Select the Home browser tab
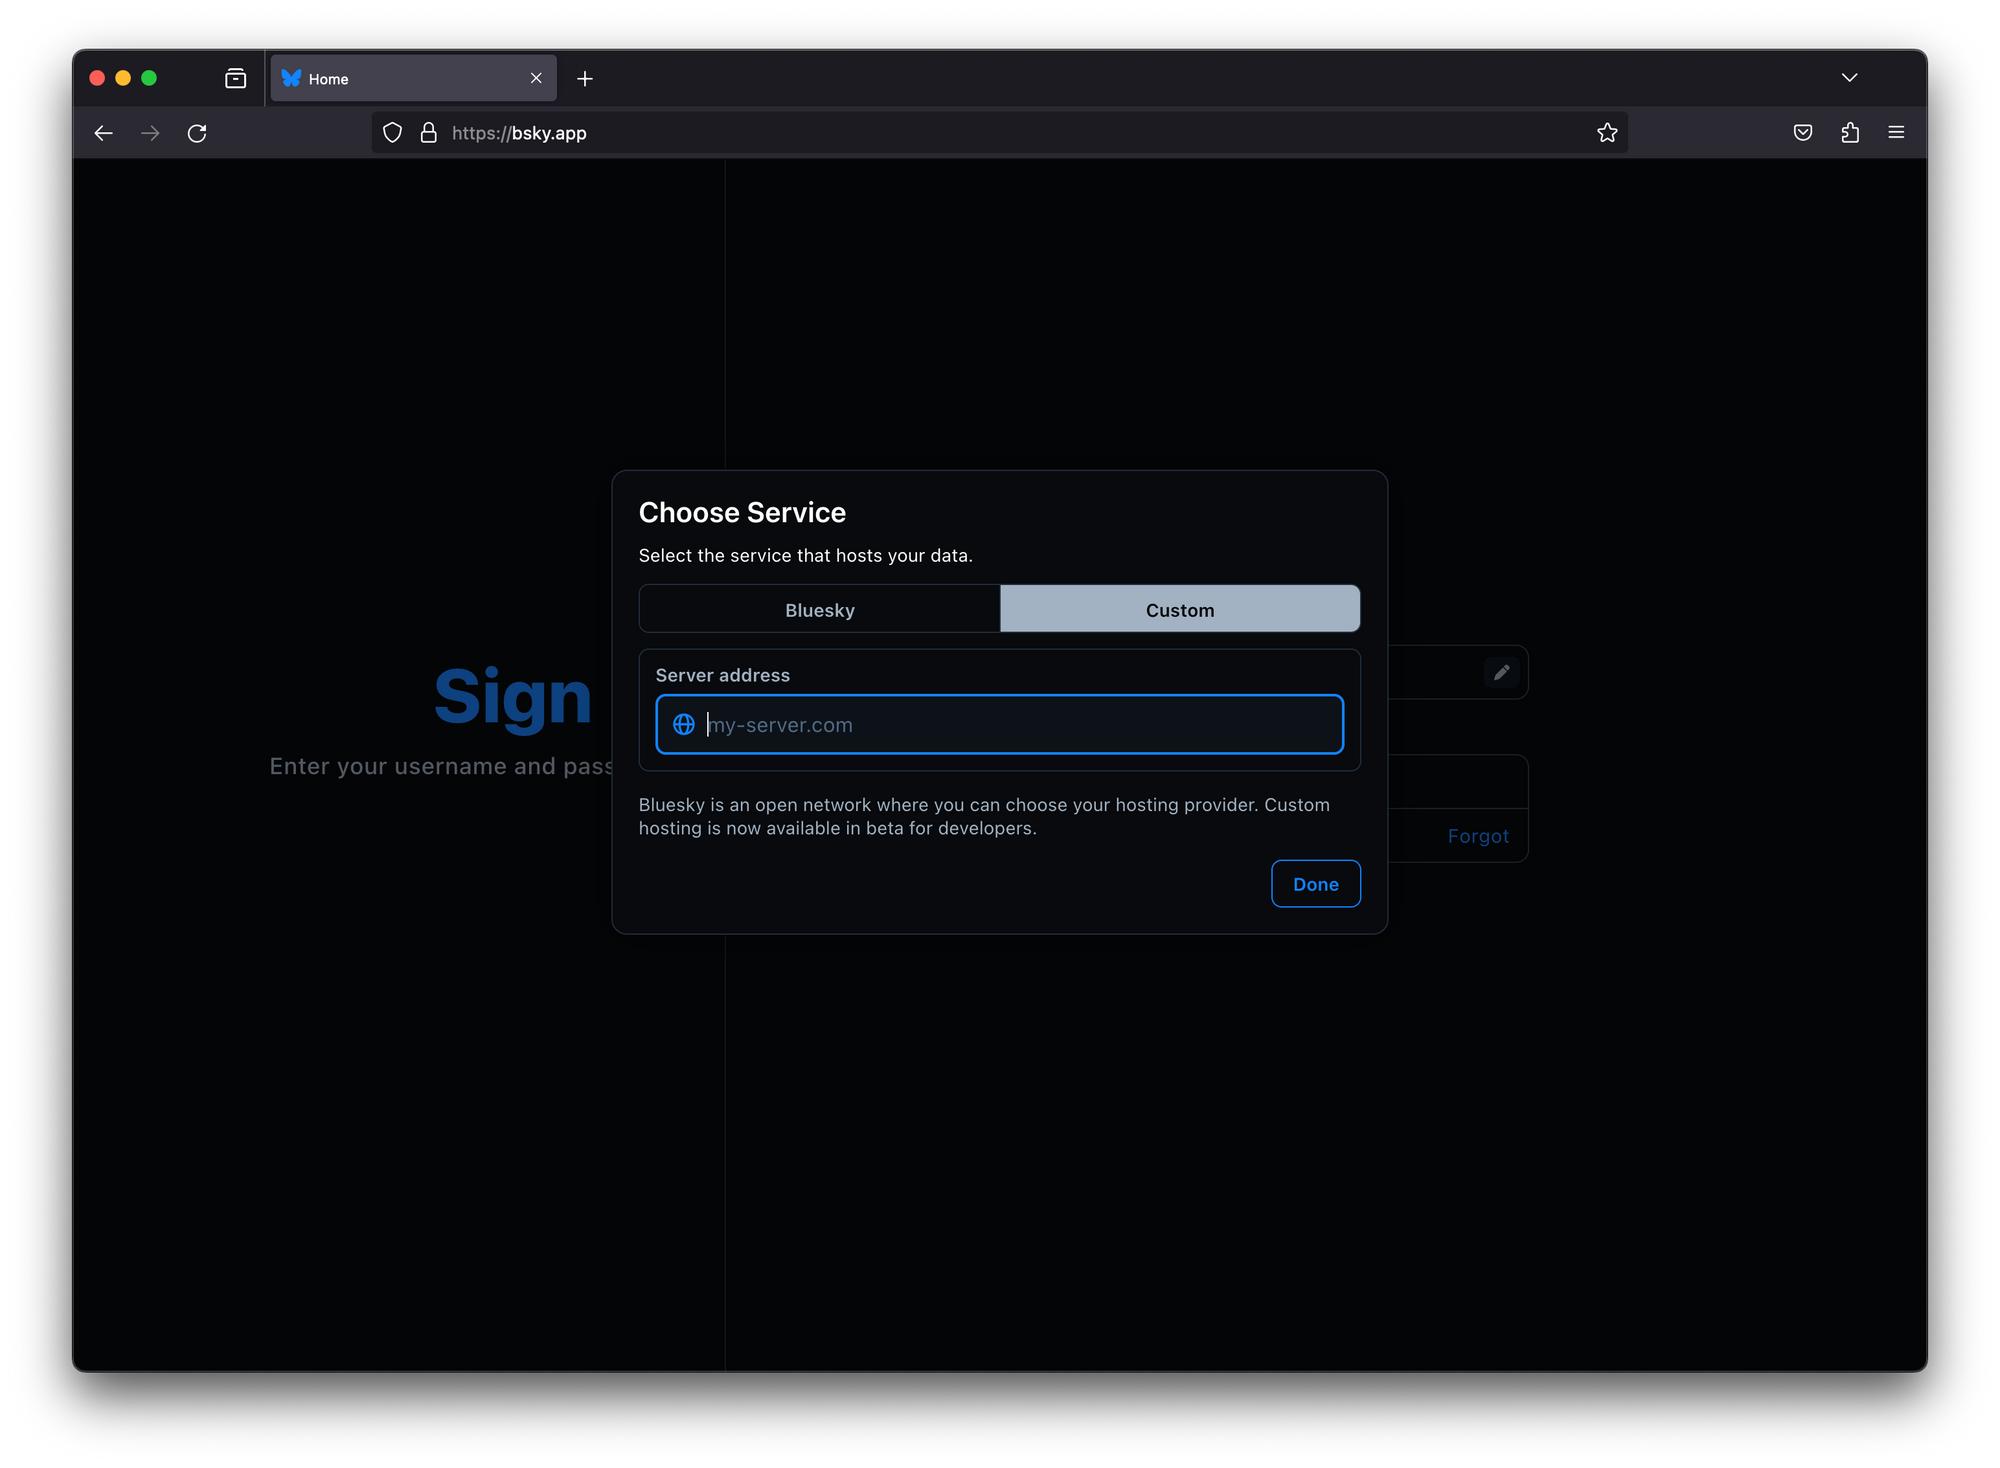The image size is (2000, 1468). (x=413, y=78)
